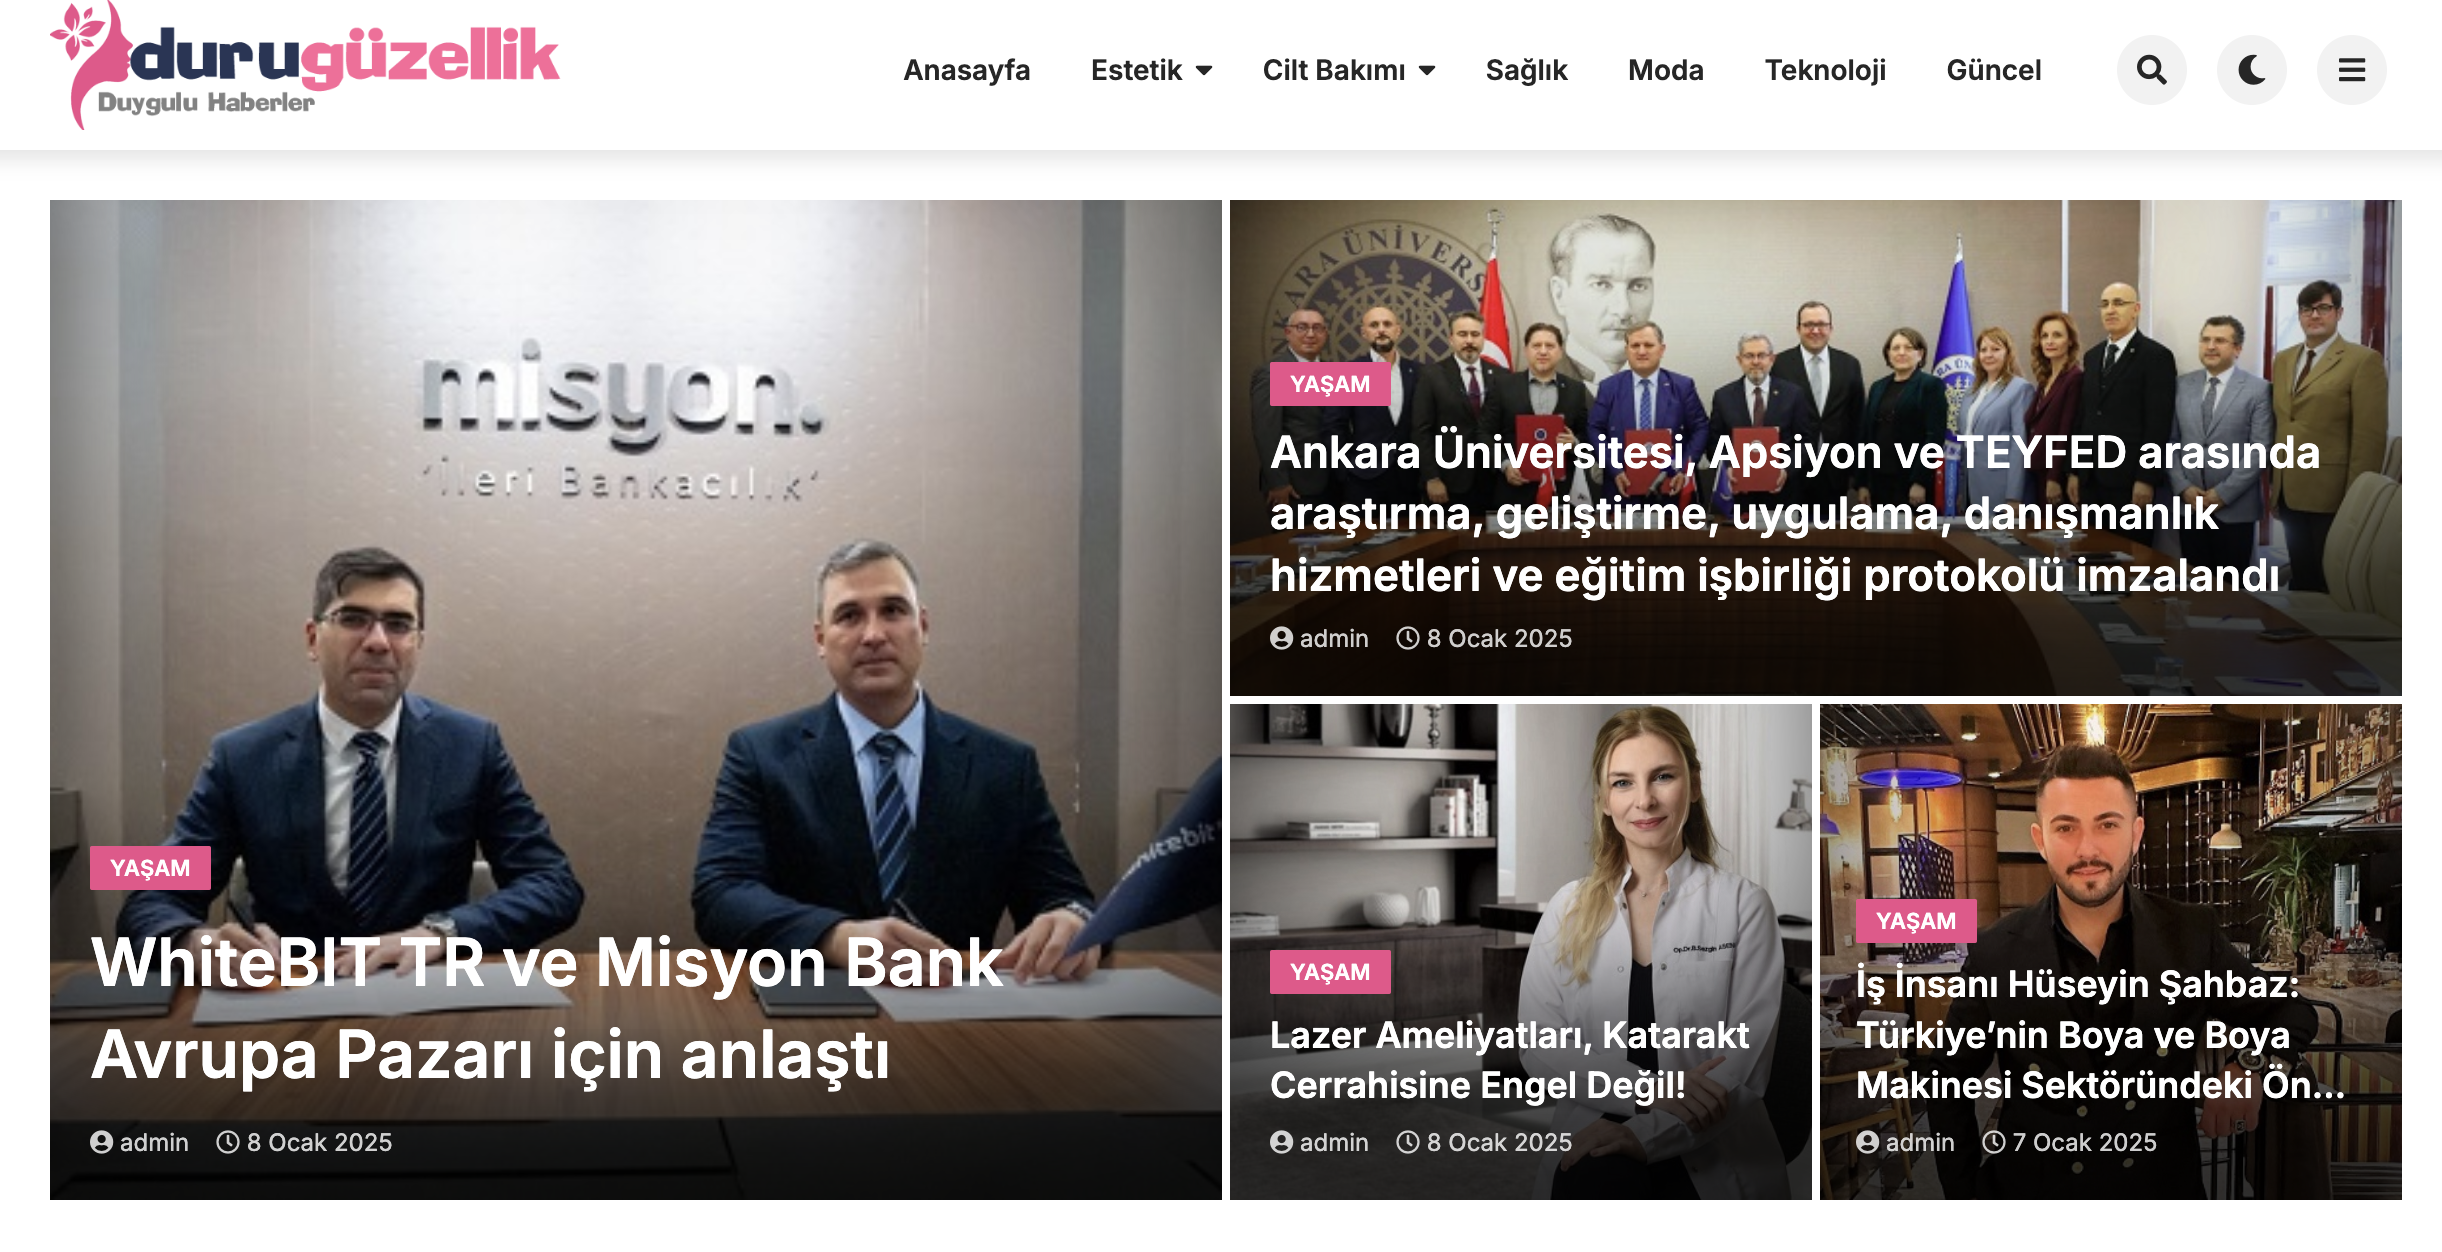Go to the Anasayfa menu item

[x=966, y=70]
